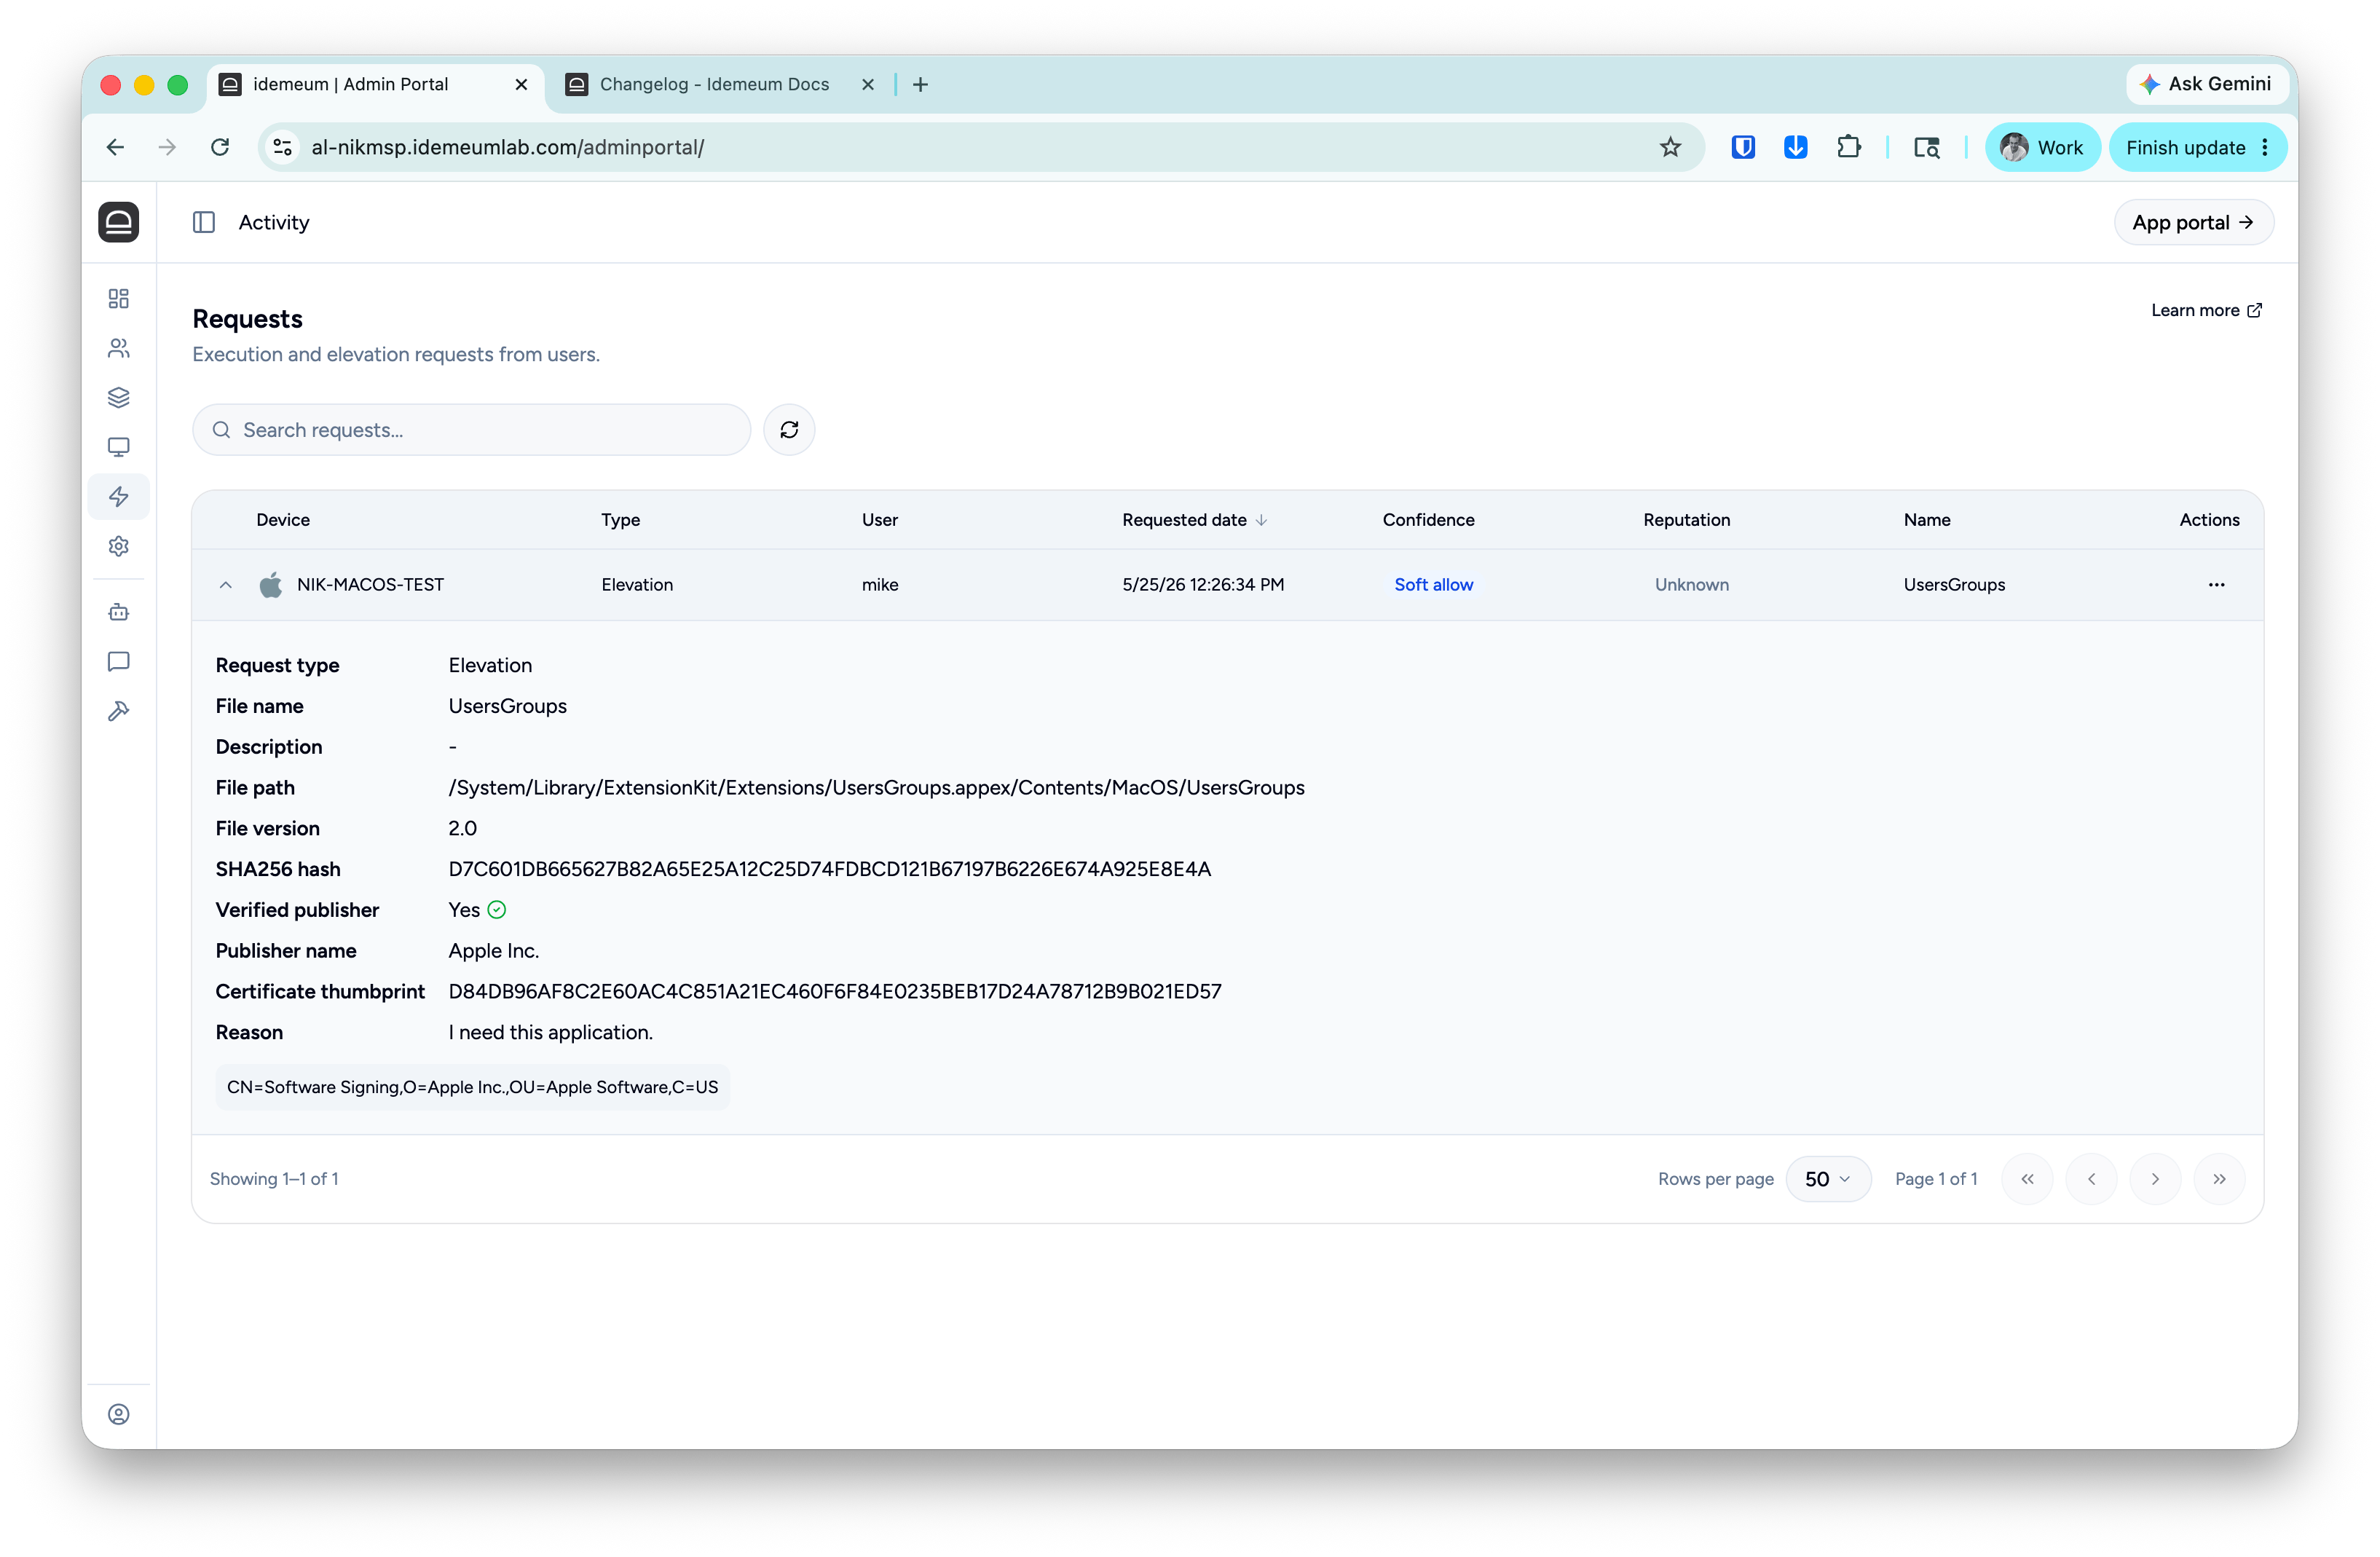The width and height of the screenshot is (2380, 1557).
Task: View site information icon in address bar
Action: [283, 147]
